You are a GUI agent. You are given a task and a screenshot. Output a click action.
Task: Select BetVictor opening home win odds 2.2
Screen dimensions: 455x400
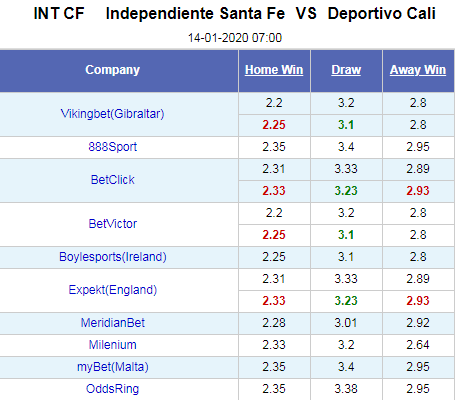(274, 213)
